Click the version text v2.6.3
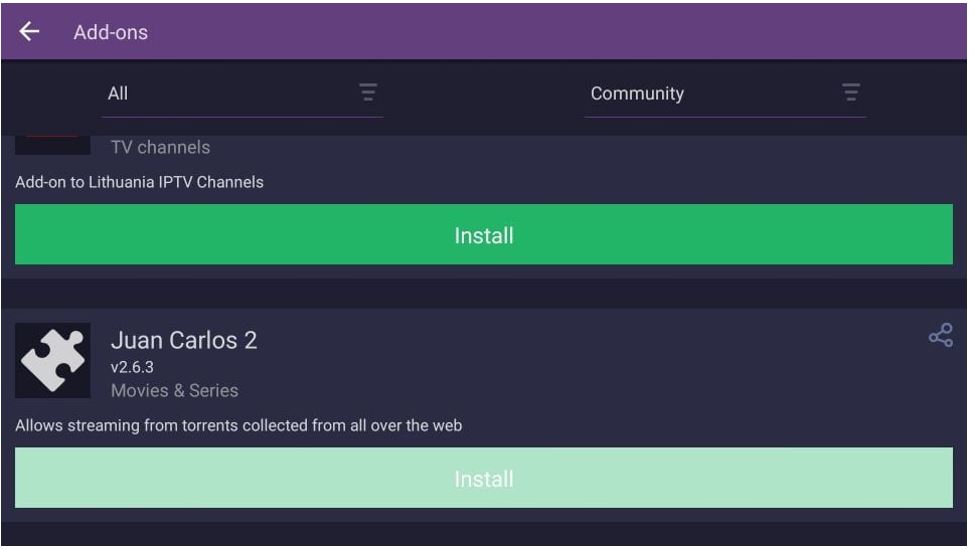 (x=132, y=367)
